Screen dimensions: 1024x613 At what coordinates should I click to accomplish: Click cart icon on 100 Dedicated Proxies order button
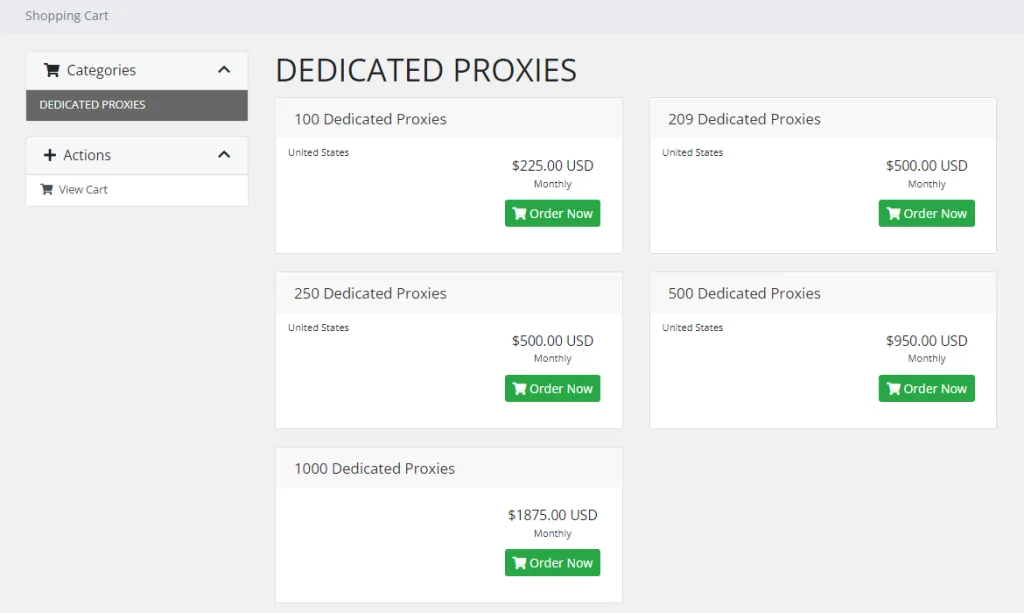pyautogui.click(x=519, y=213)
